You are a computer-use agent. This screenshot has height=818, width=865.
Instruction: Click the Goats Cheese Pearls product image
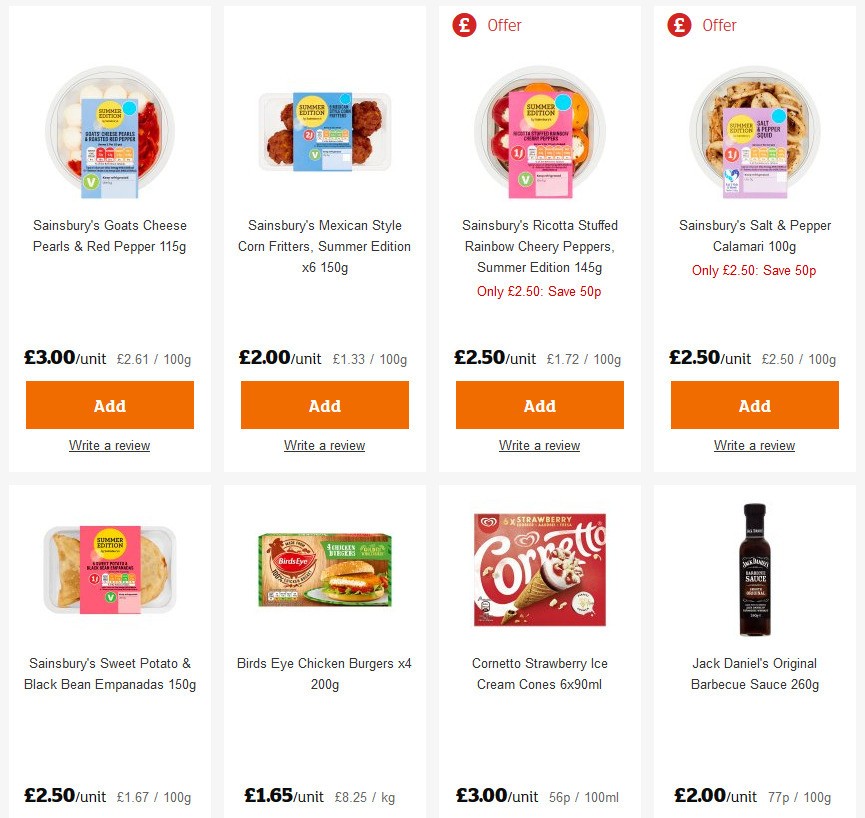110,130
